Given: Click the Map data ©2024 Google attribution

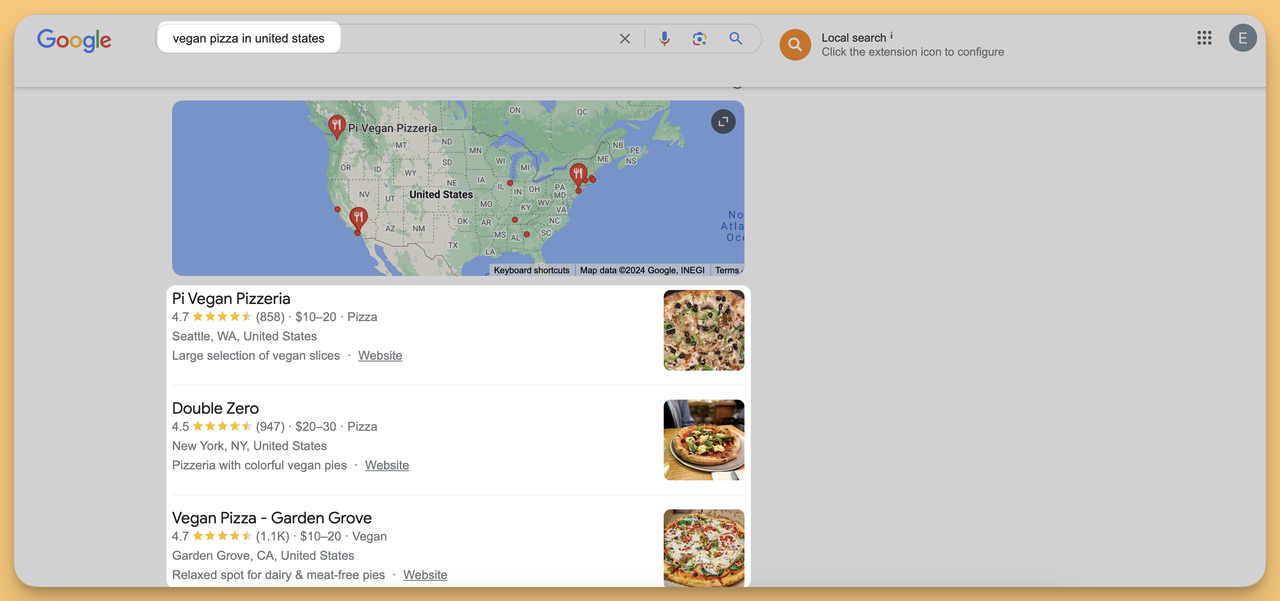Looking at the screenshot, I should 642,271.
